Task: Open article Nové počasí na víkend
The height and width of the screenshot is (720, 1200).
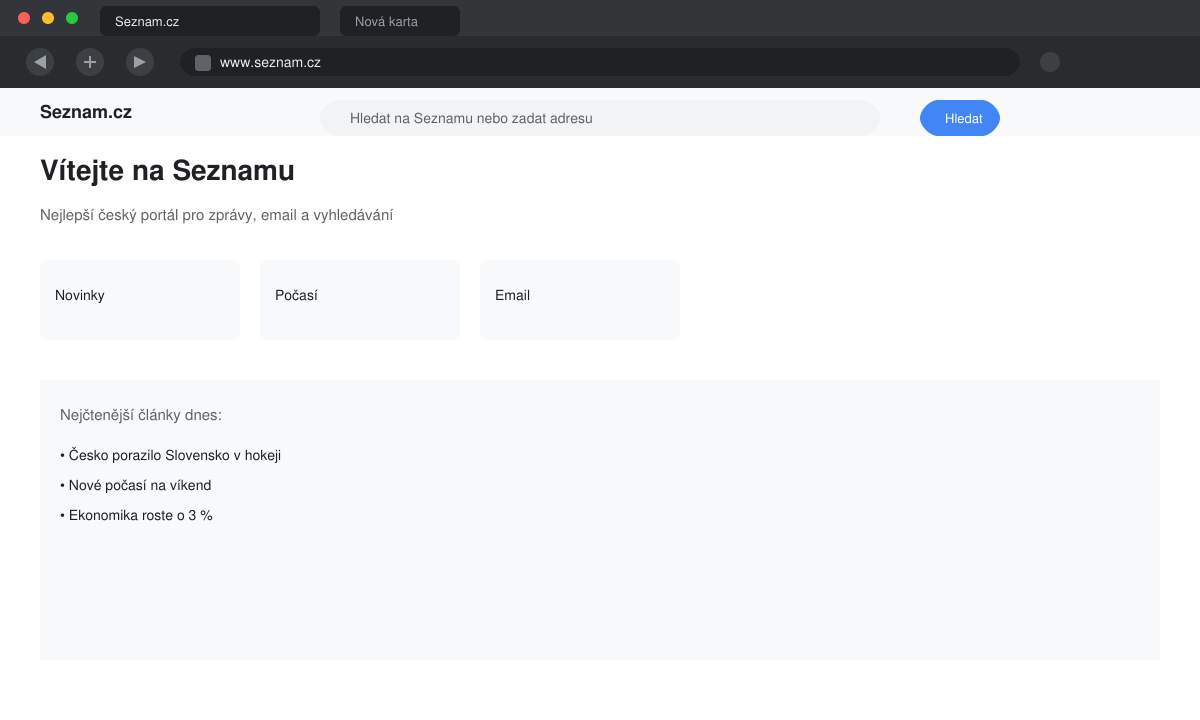Action: pyautogui.click(x=136, y=485)
